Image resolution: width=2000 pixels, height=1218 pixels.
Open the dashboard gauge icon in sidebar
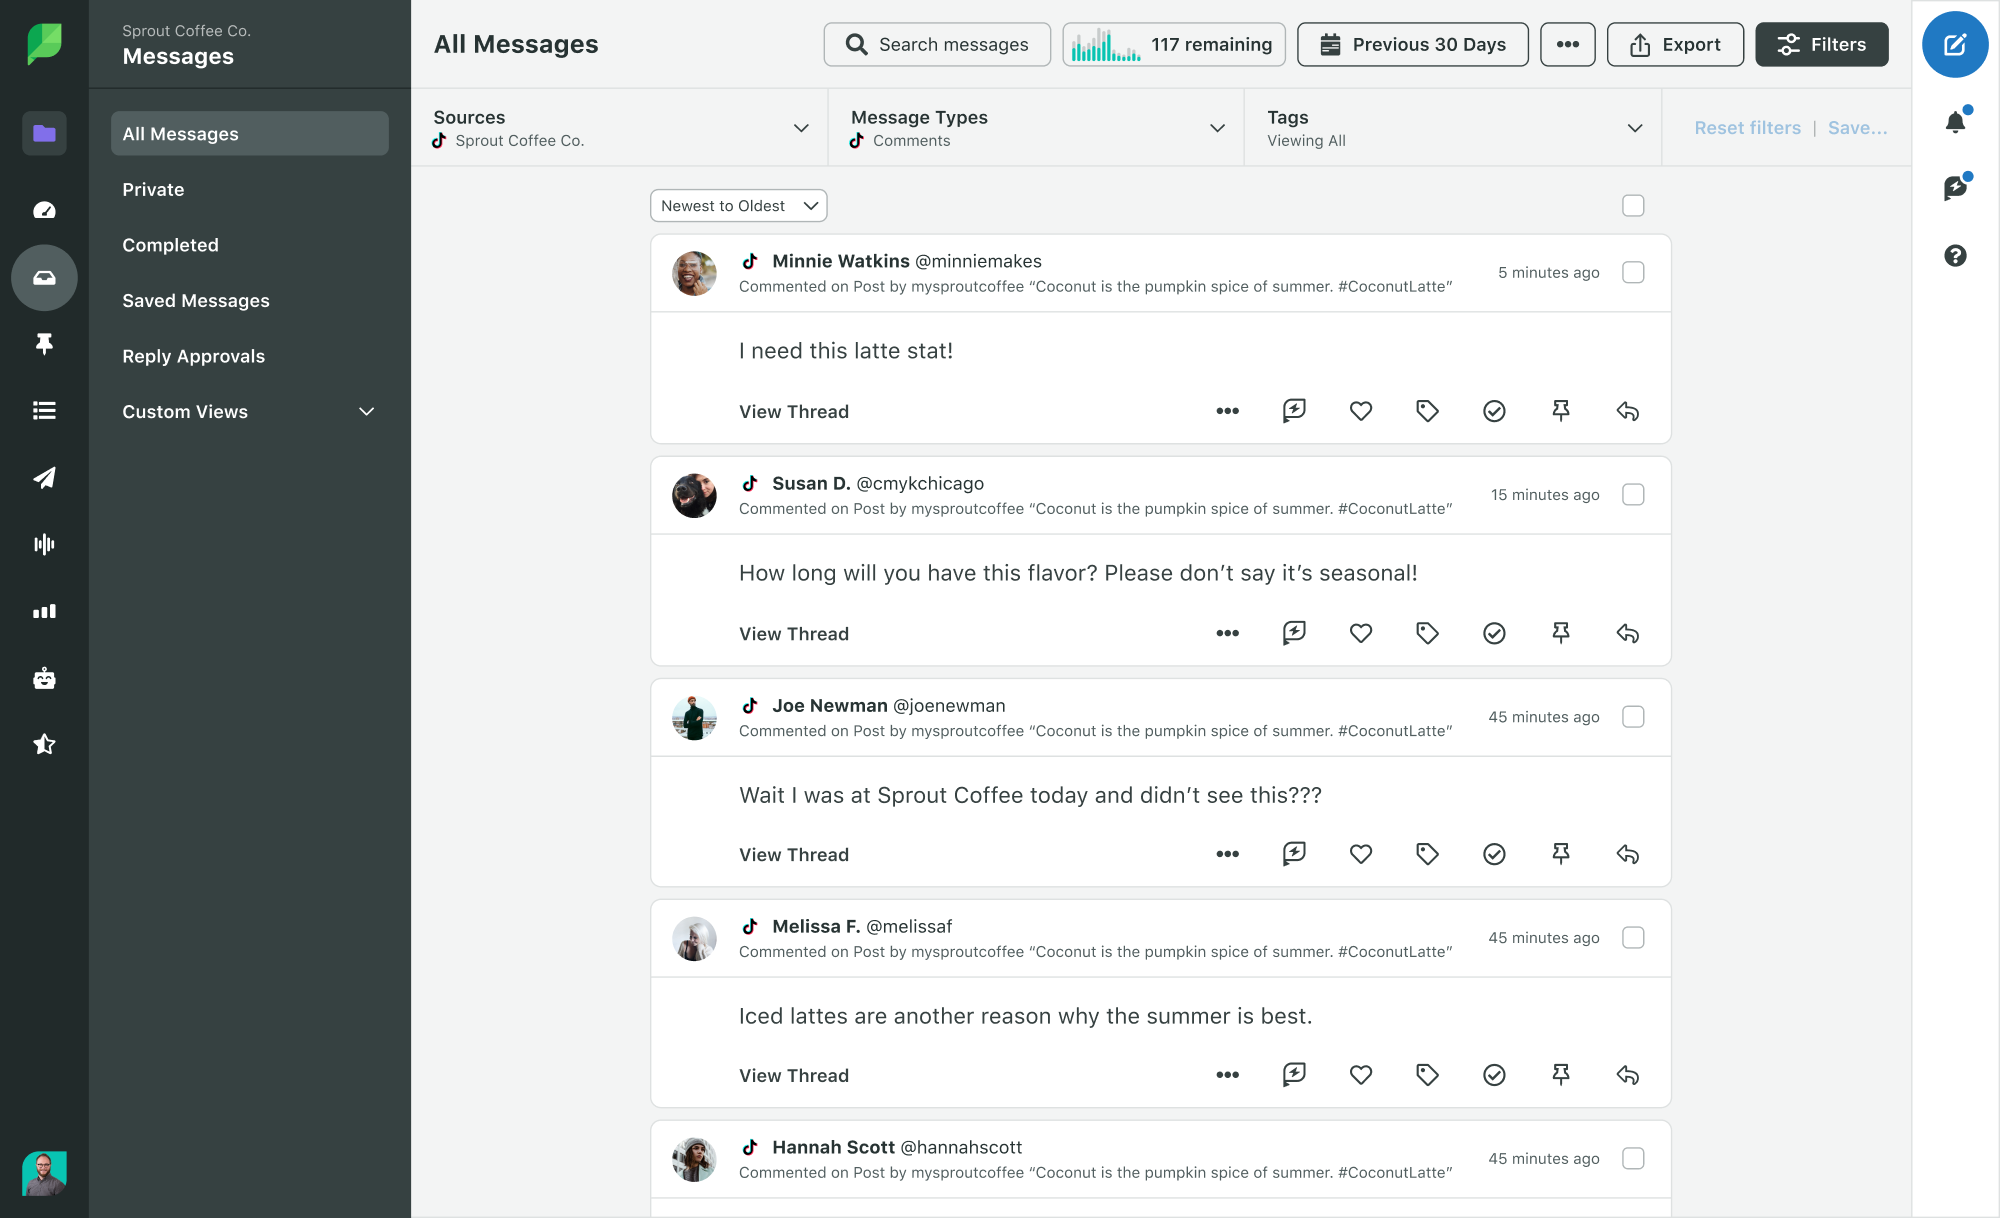click(x=44, y=210)
